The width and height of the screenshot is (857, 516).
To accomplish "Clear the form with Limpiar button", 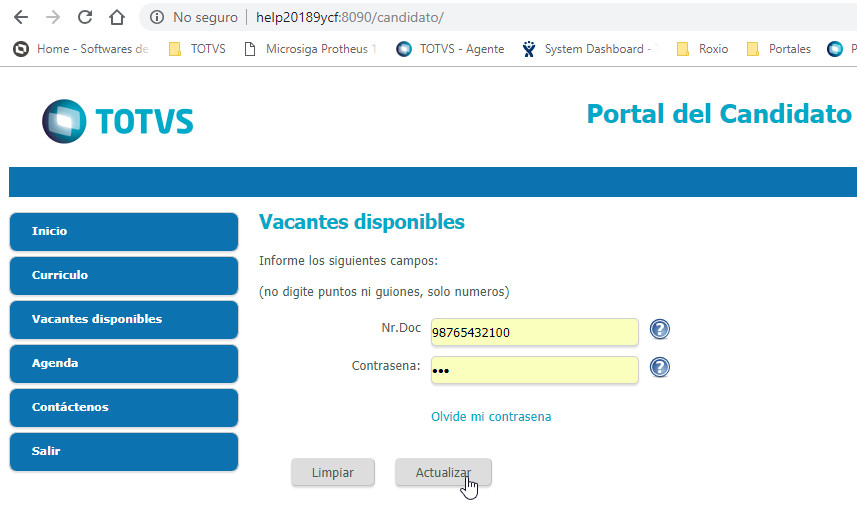I will point(333,472).
